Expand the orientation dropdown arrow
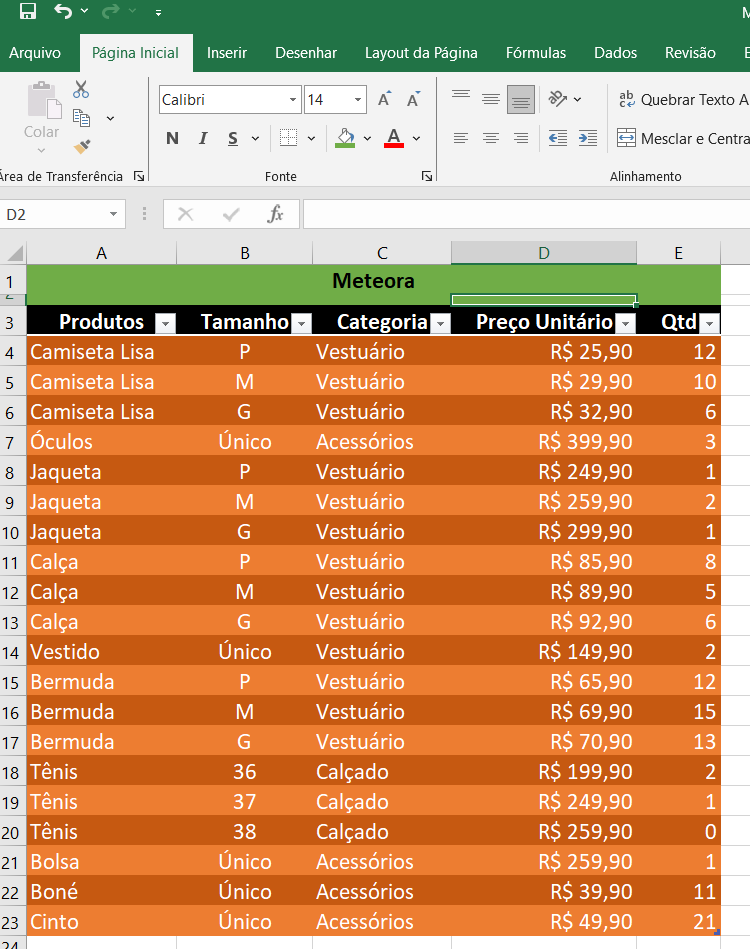750x949 pixels. (577, 99)
